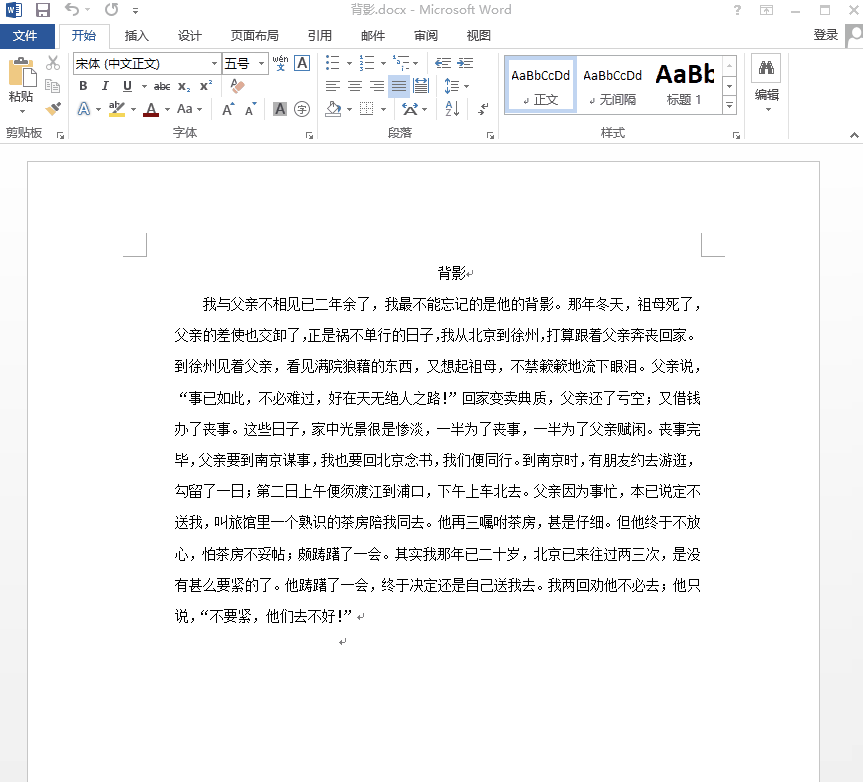863x782 pixels.
Task: Click the Grow Font icon
Action: click(x=228, y=109)
